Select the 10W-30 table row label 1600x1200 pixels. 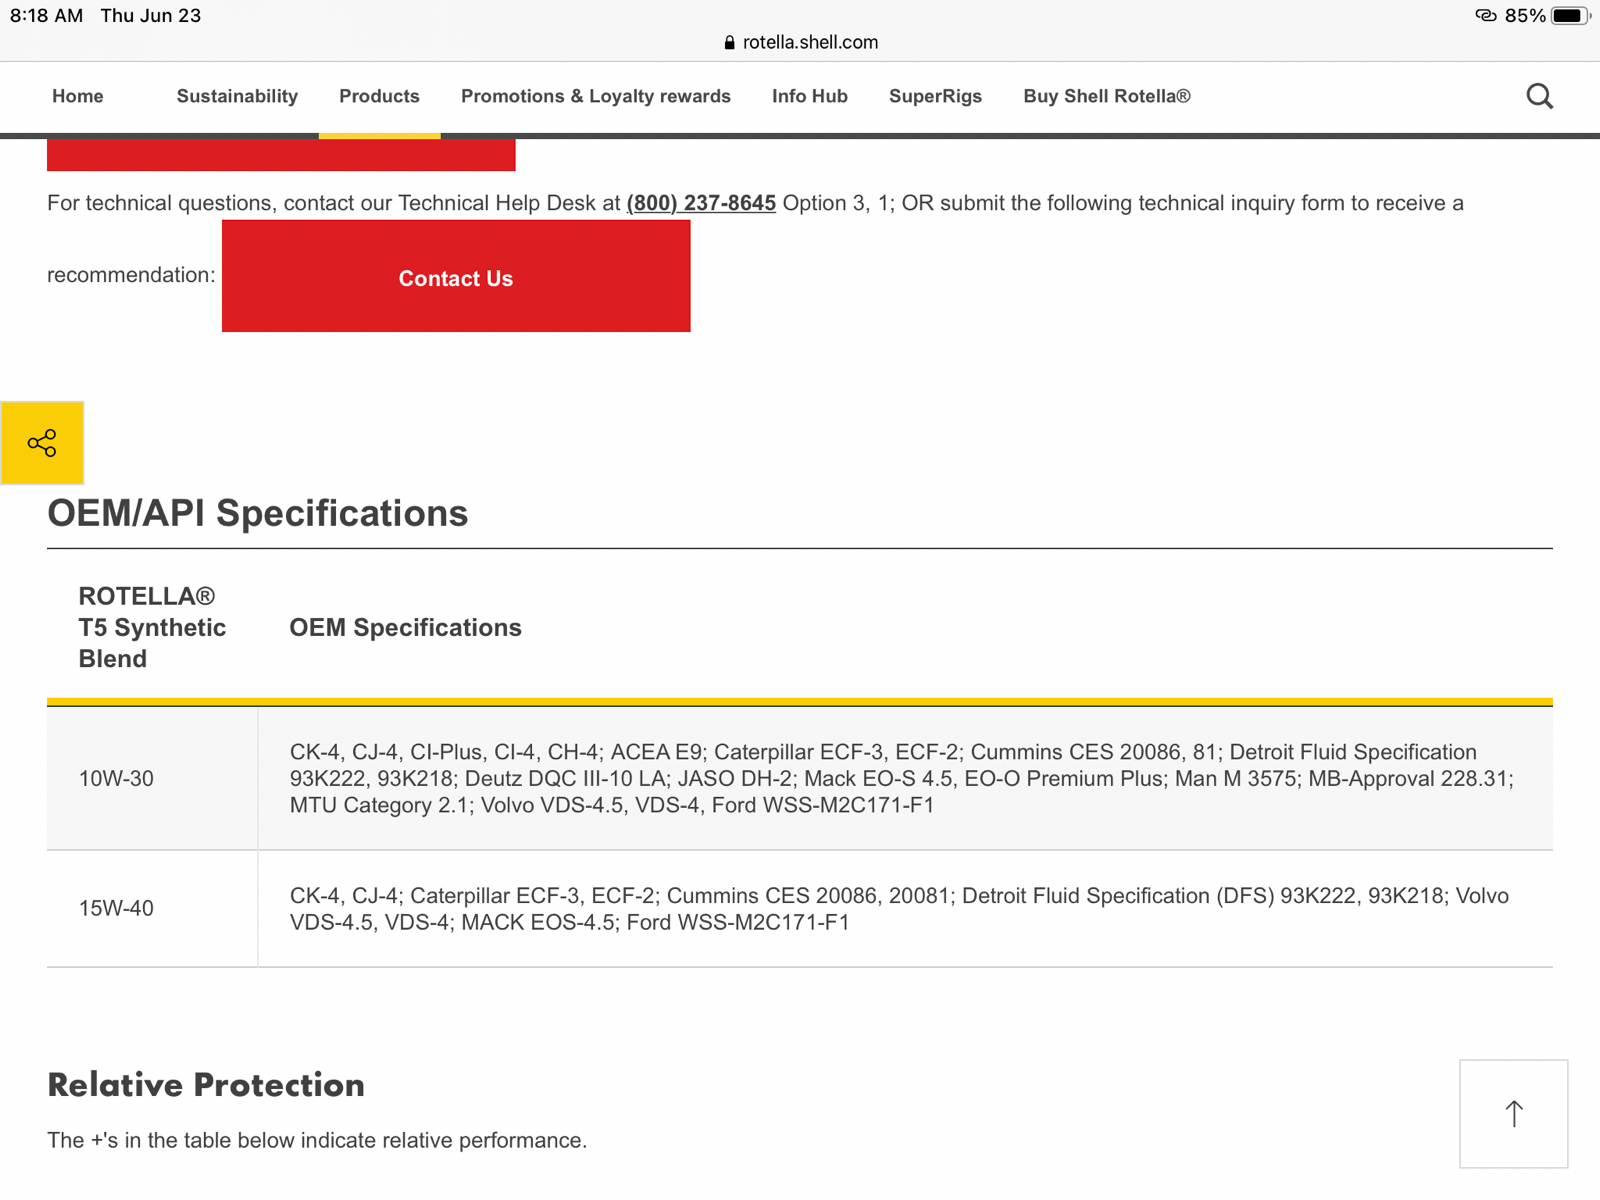[116, 779]
